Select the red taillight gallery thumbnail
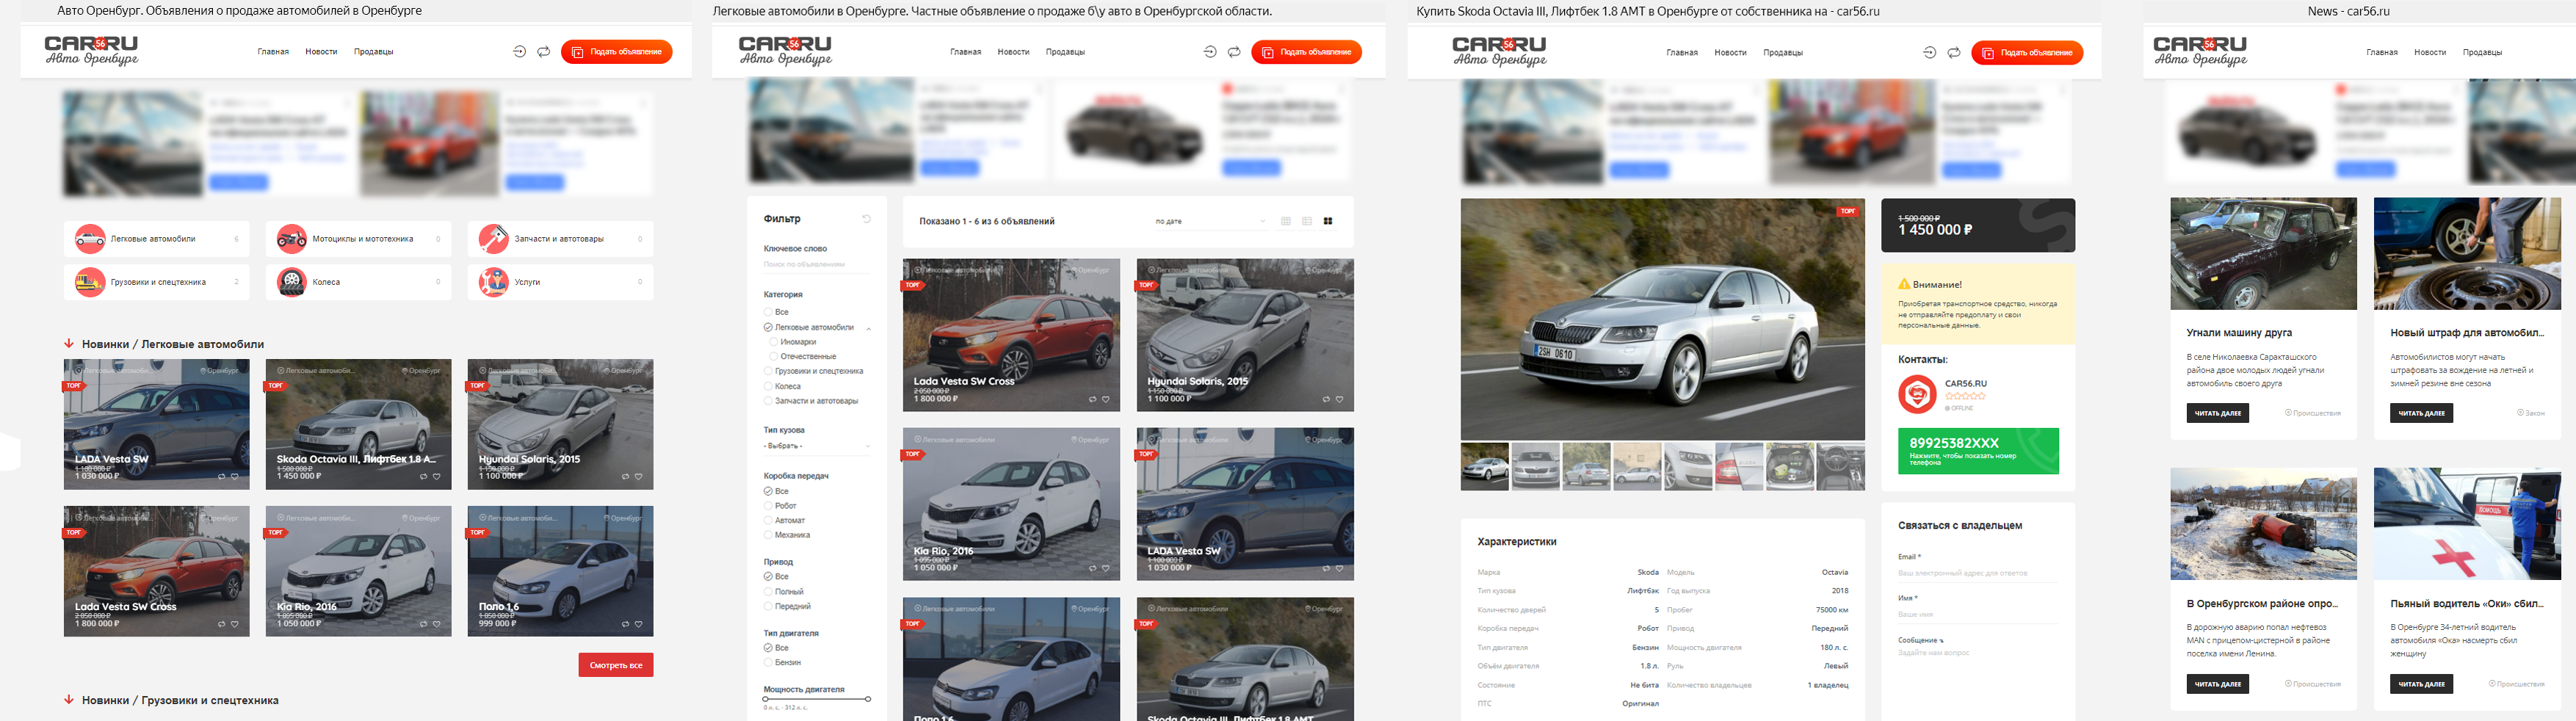 pos(1739,466)
